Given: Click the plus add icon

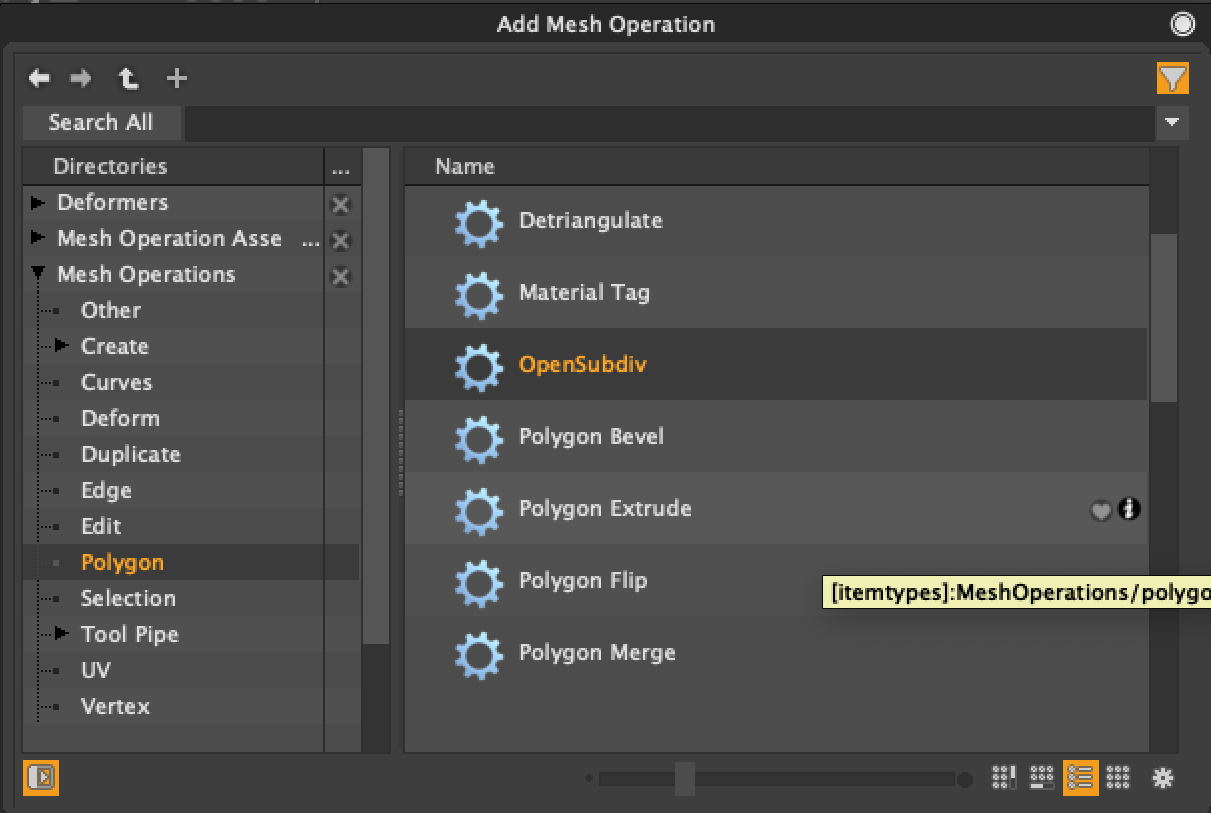Looking at the screenshot, I should pos(176,78).
